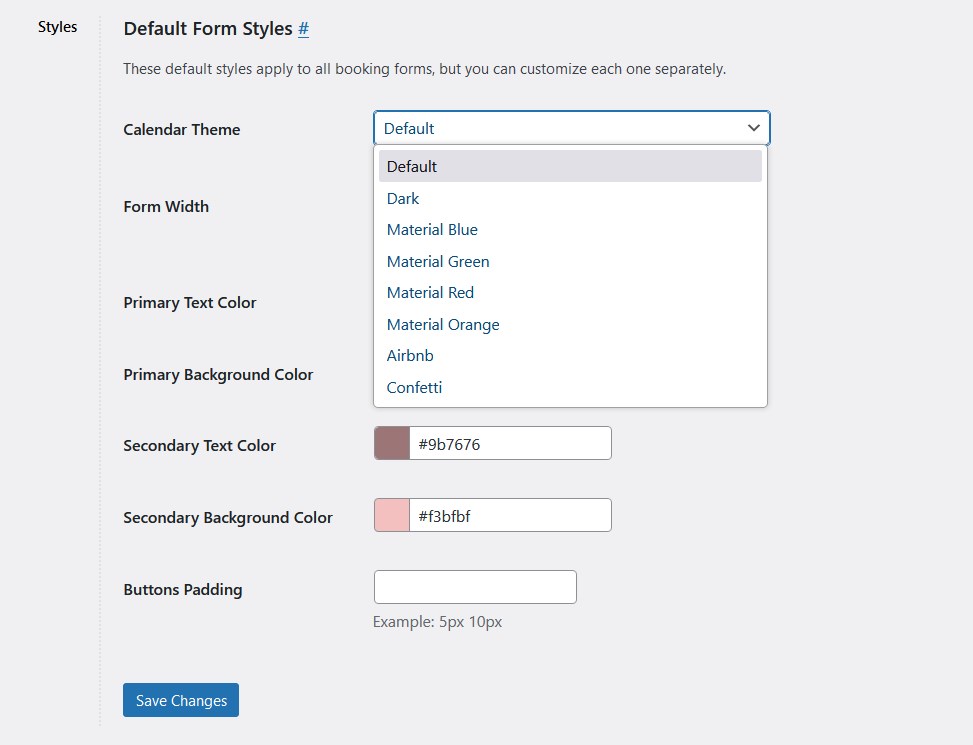Choose Material Red theme
The height and width of the screenshot is (745, 973).
pyautogui.click(x=570, y=293)
